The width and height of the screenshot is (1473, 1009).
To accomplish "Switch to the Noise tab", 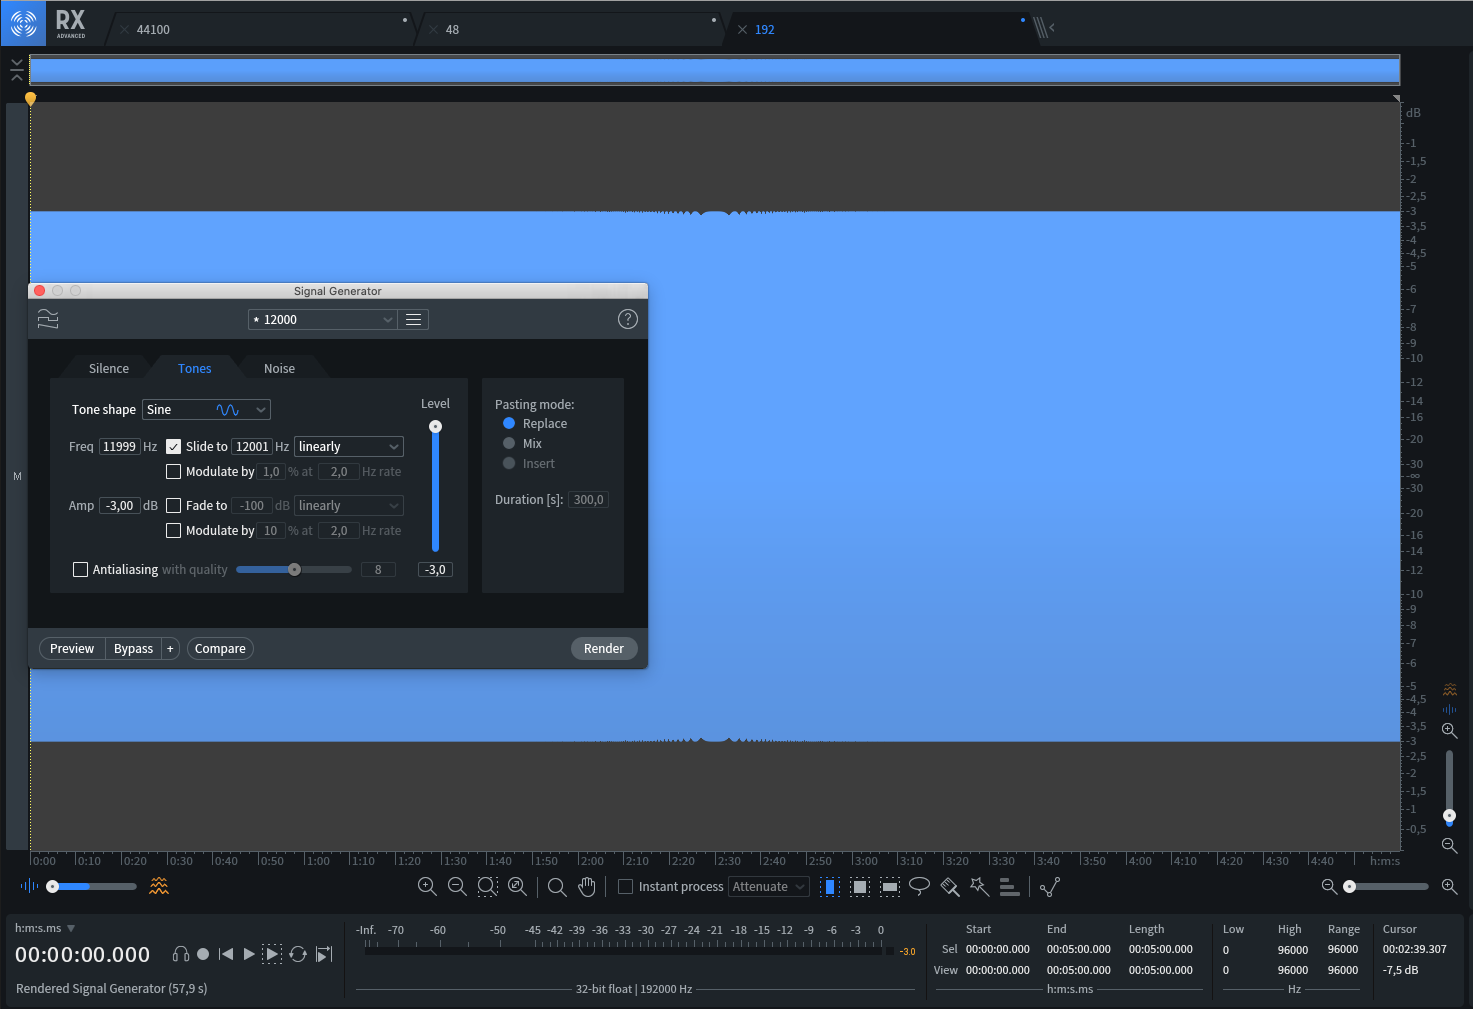I will [280, 369].
